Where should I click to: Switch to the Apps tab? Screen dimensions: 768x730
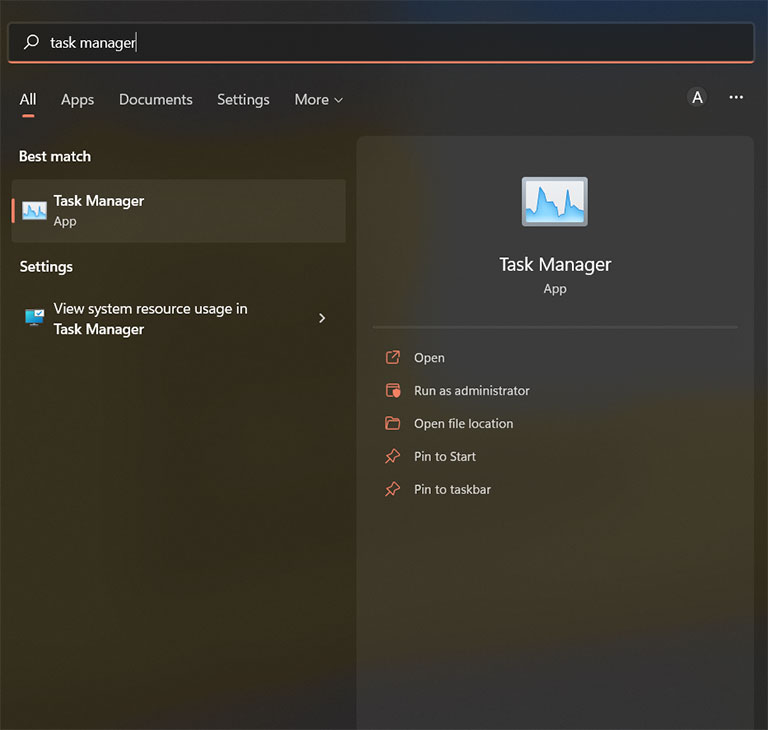(77, 99)
